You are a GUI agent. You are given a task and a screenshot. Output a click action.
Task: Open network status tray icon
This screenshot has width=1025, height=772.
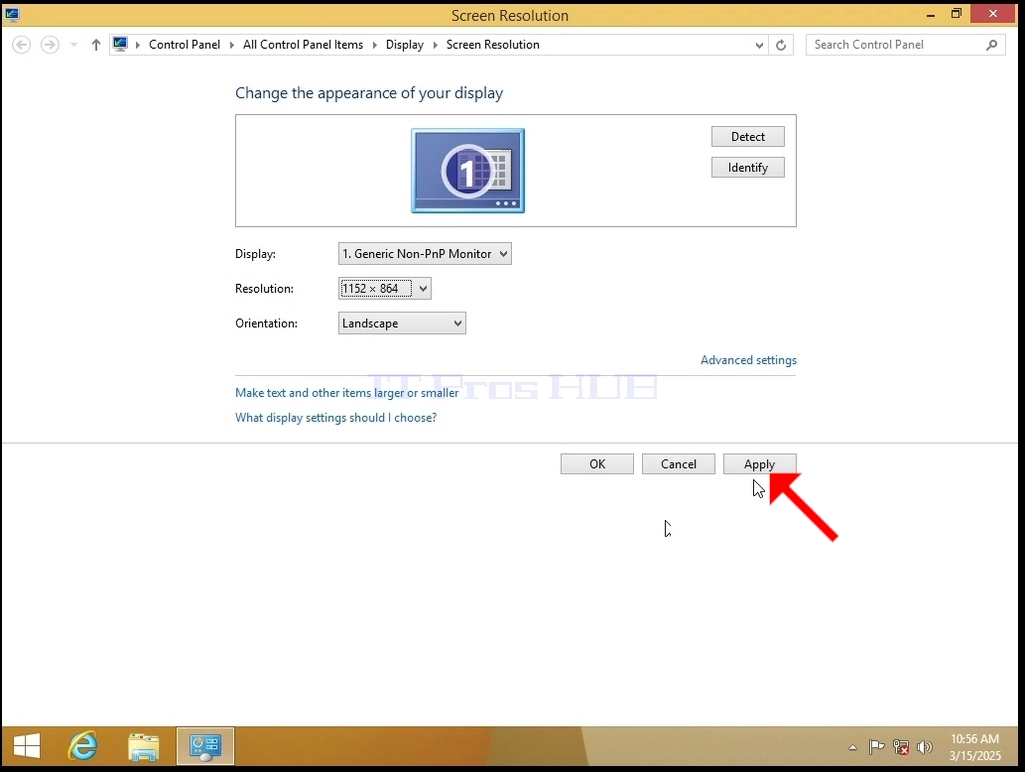tap(901, 747)
